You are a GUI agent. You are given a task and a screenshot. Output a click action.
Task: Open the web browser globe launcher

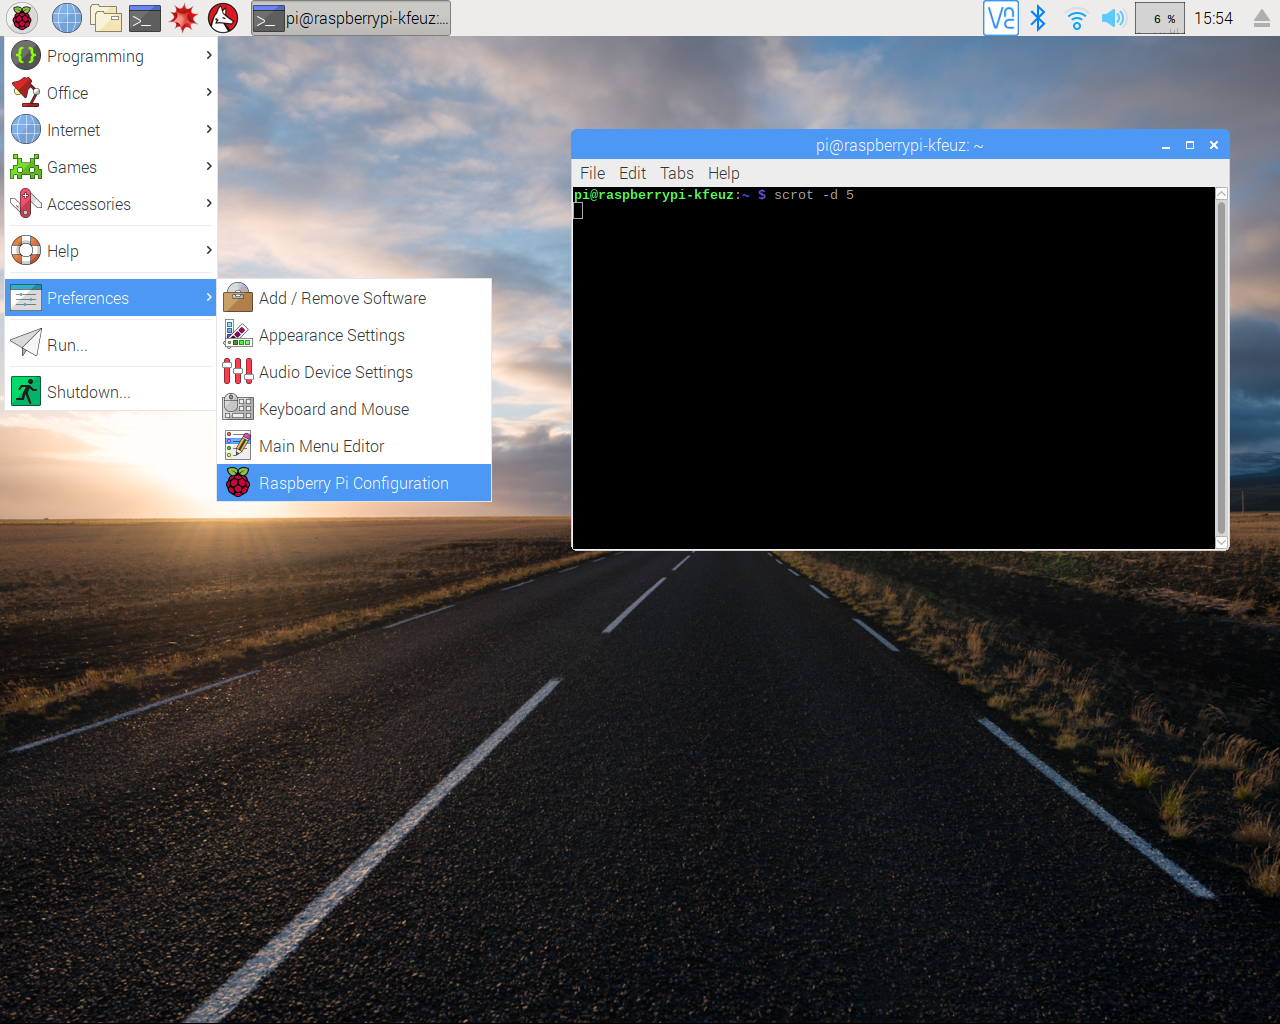(x=66, y=18)
